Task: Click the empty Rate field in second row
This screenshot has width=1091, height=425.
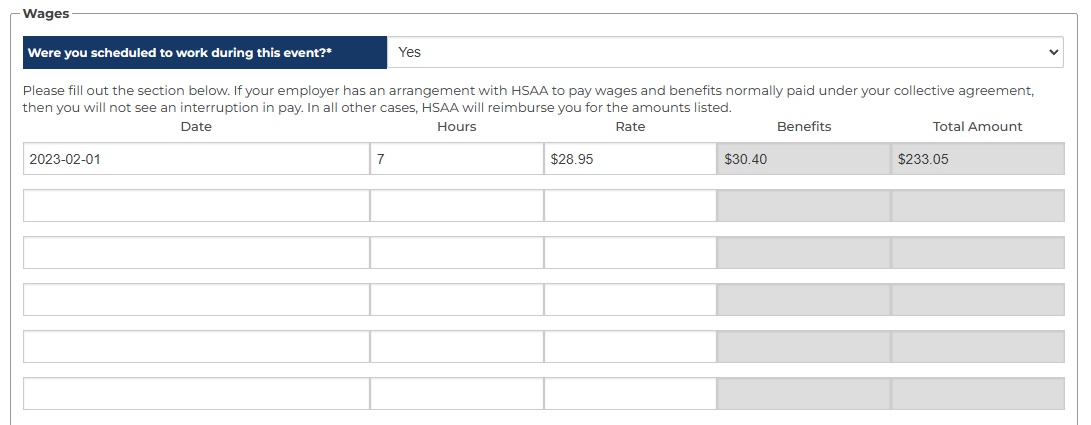Action: pos(630,206)
